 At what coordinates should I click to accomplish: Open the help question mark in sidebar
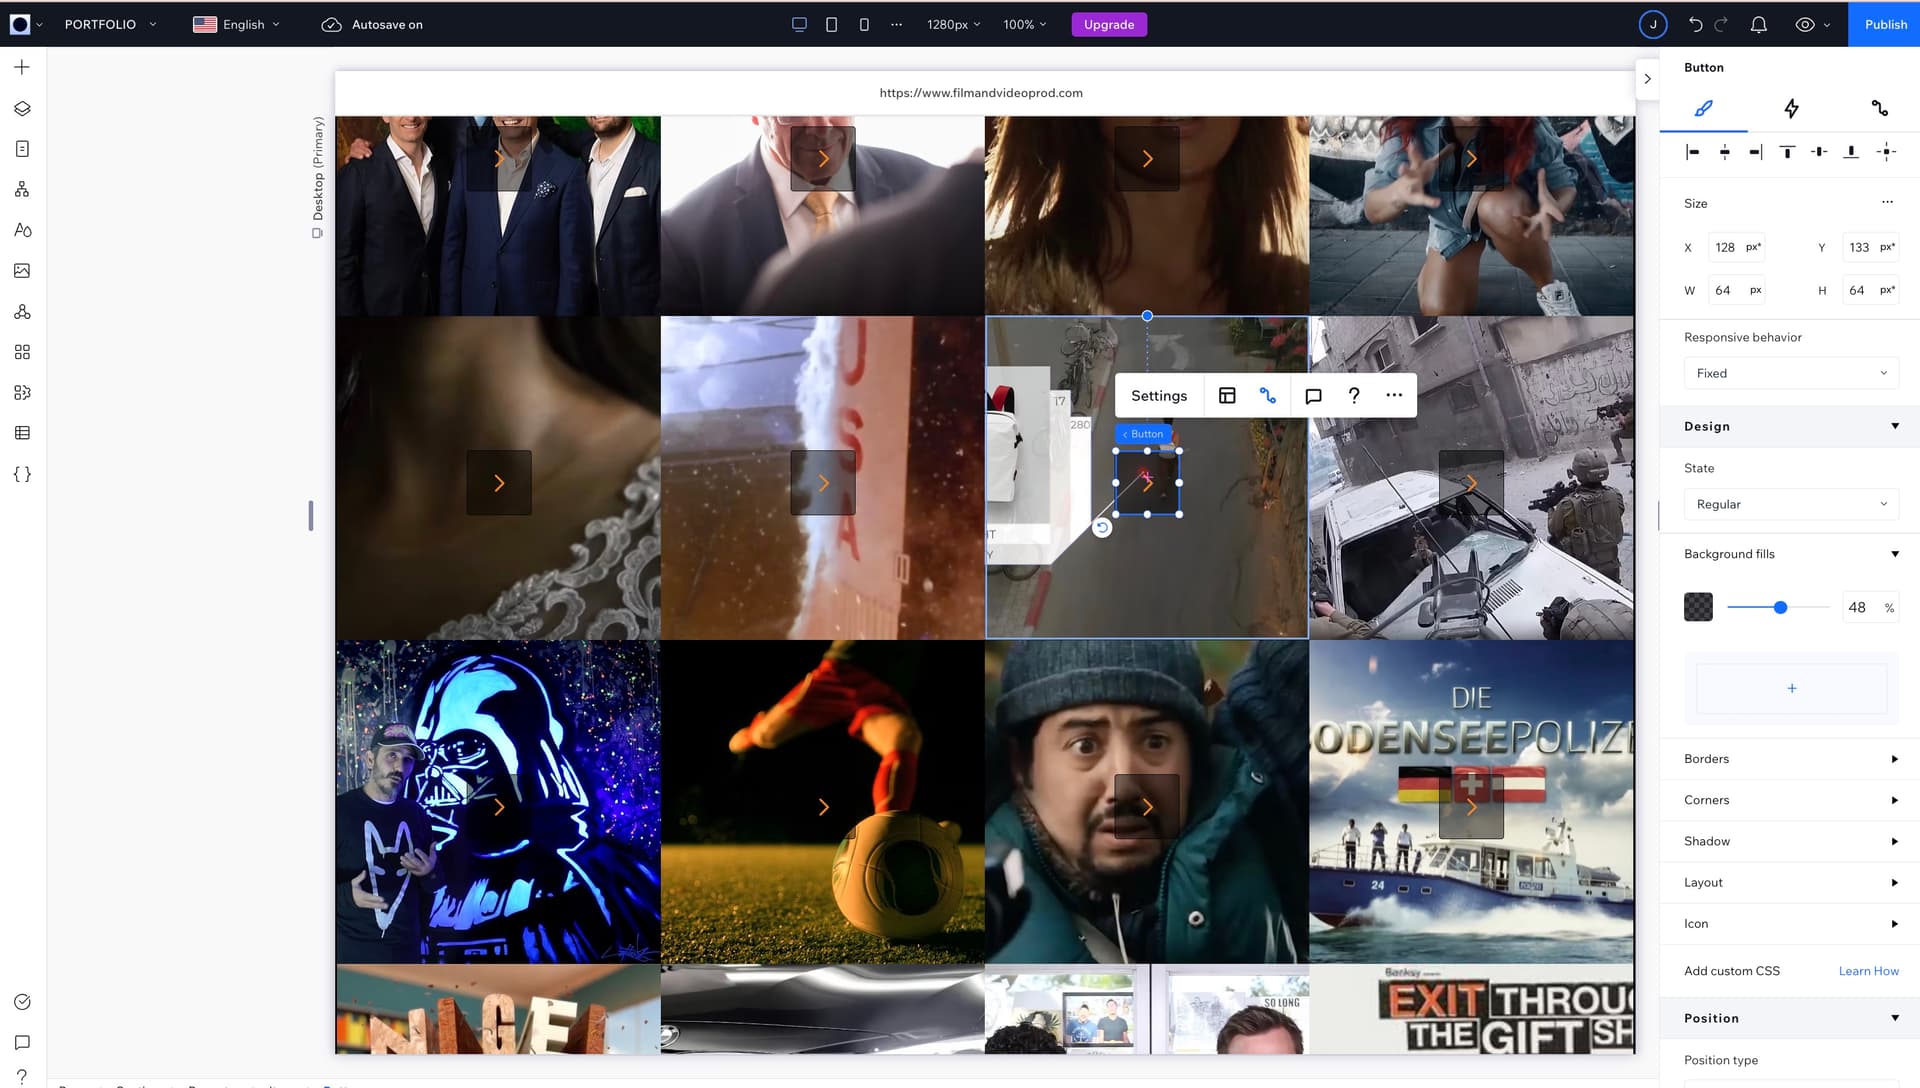point(22,1077)
